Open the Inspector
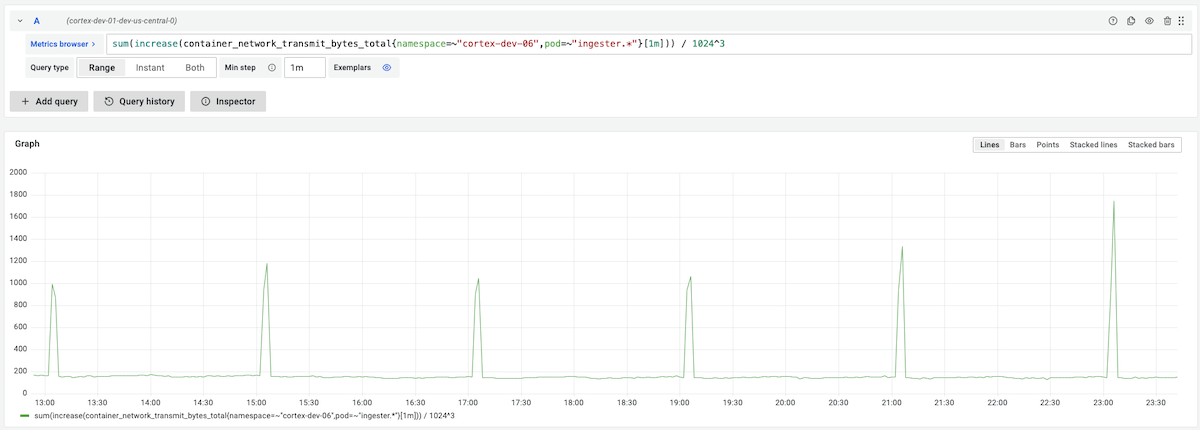 tap(228, 101)
